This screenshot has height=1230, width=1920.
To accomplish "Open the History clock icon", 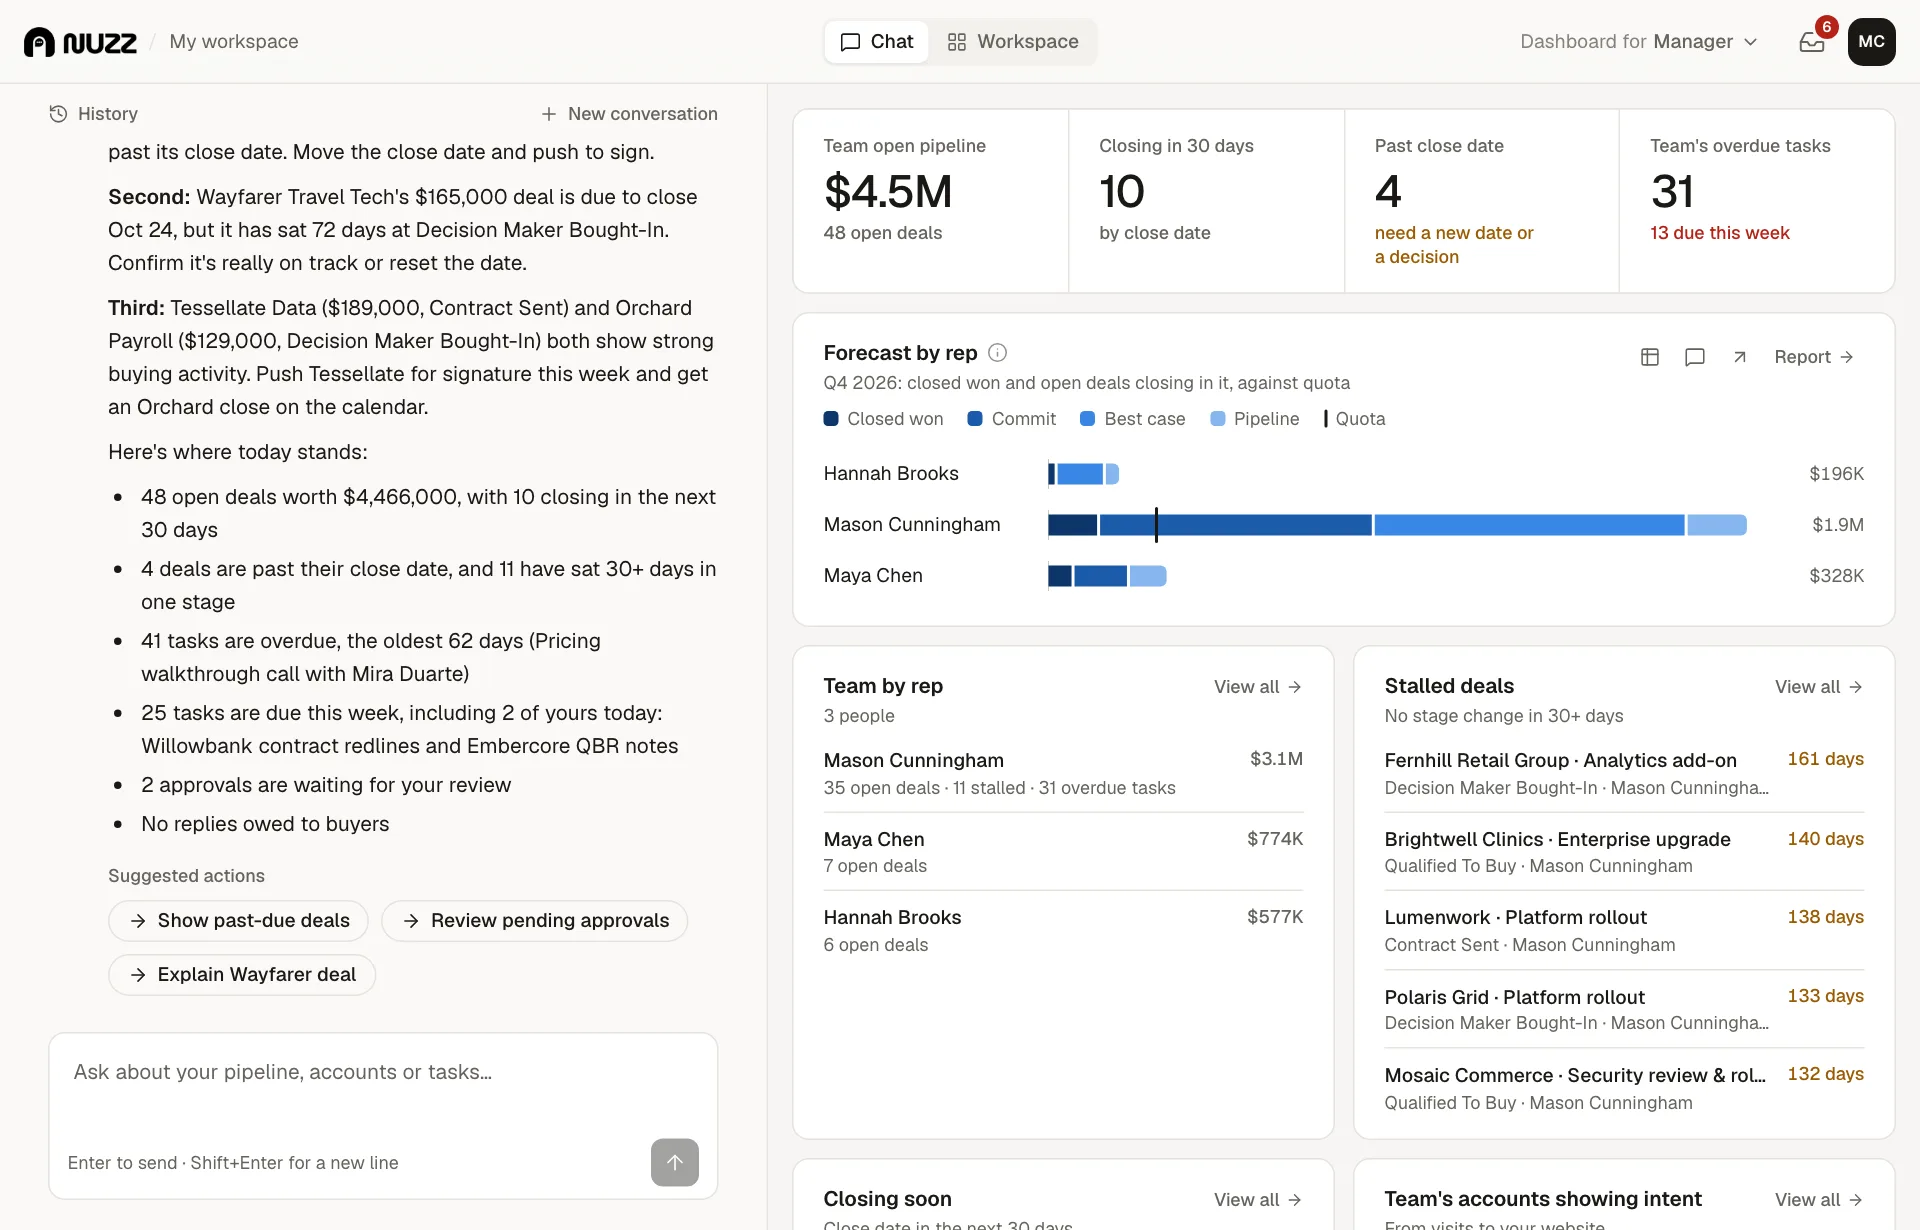I will 58,114.
